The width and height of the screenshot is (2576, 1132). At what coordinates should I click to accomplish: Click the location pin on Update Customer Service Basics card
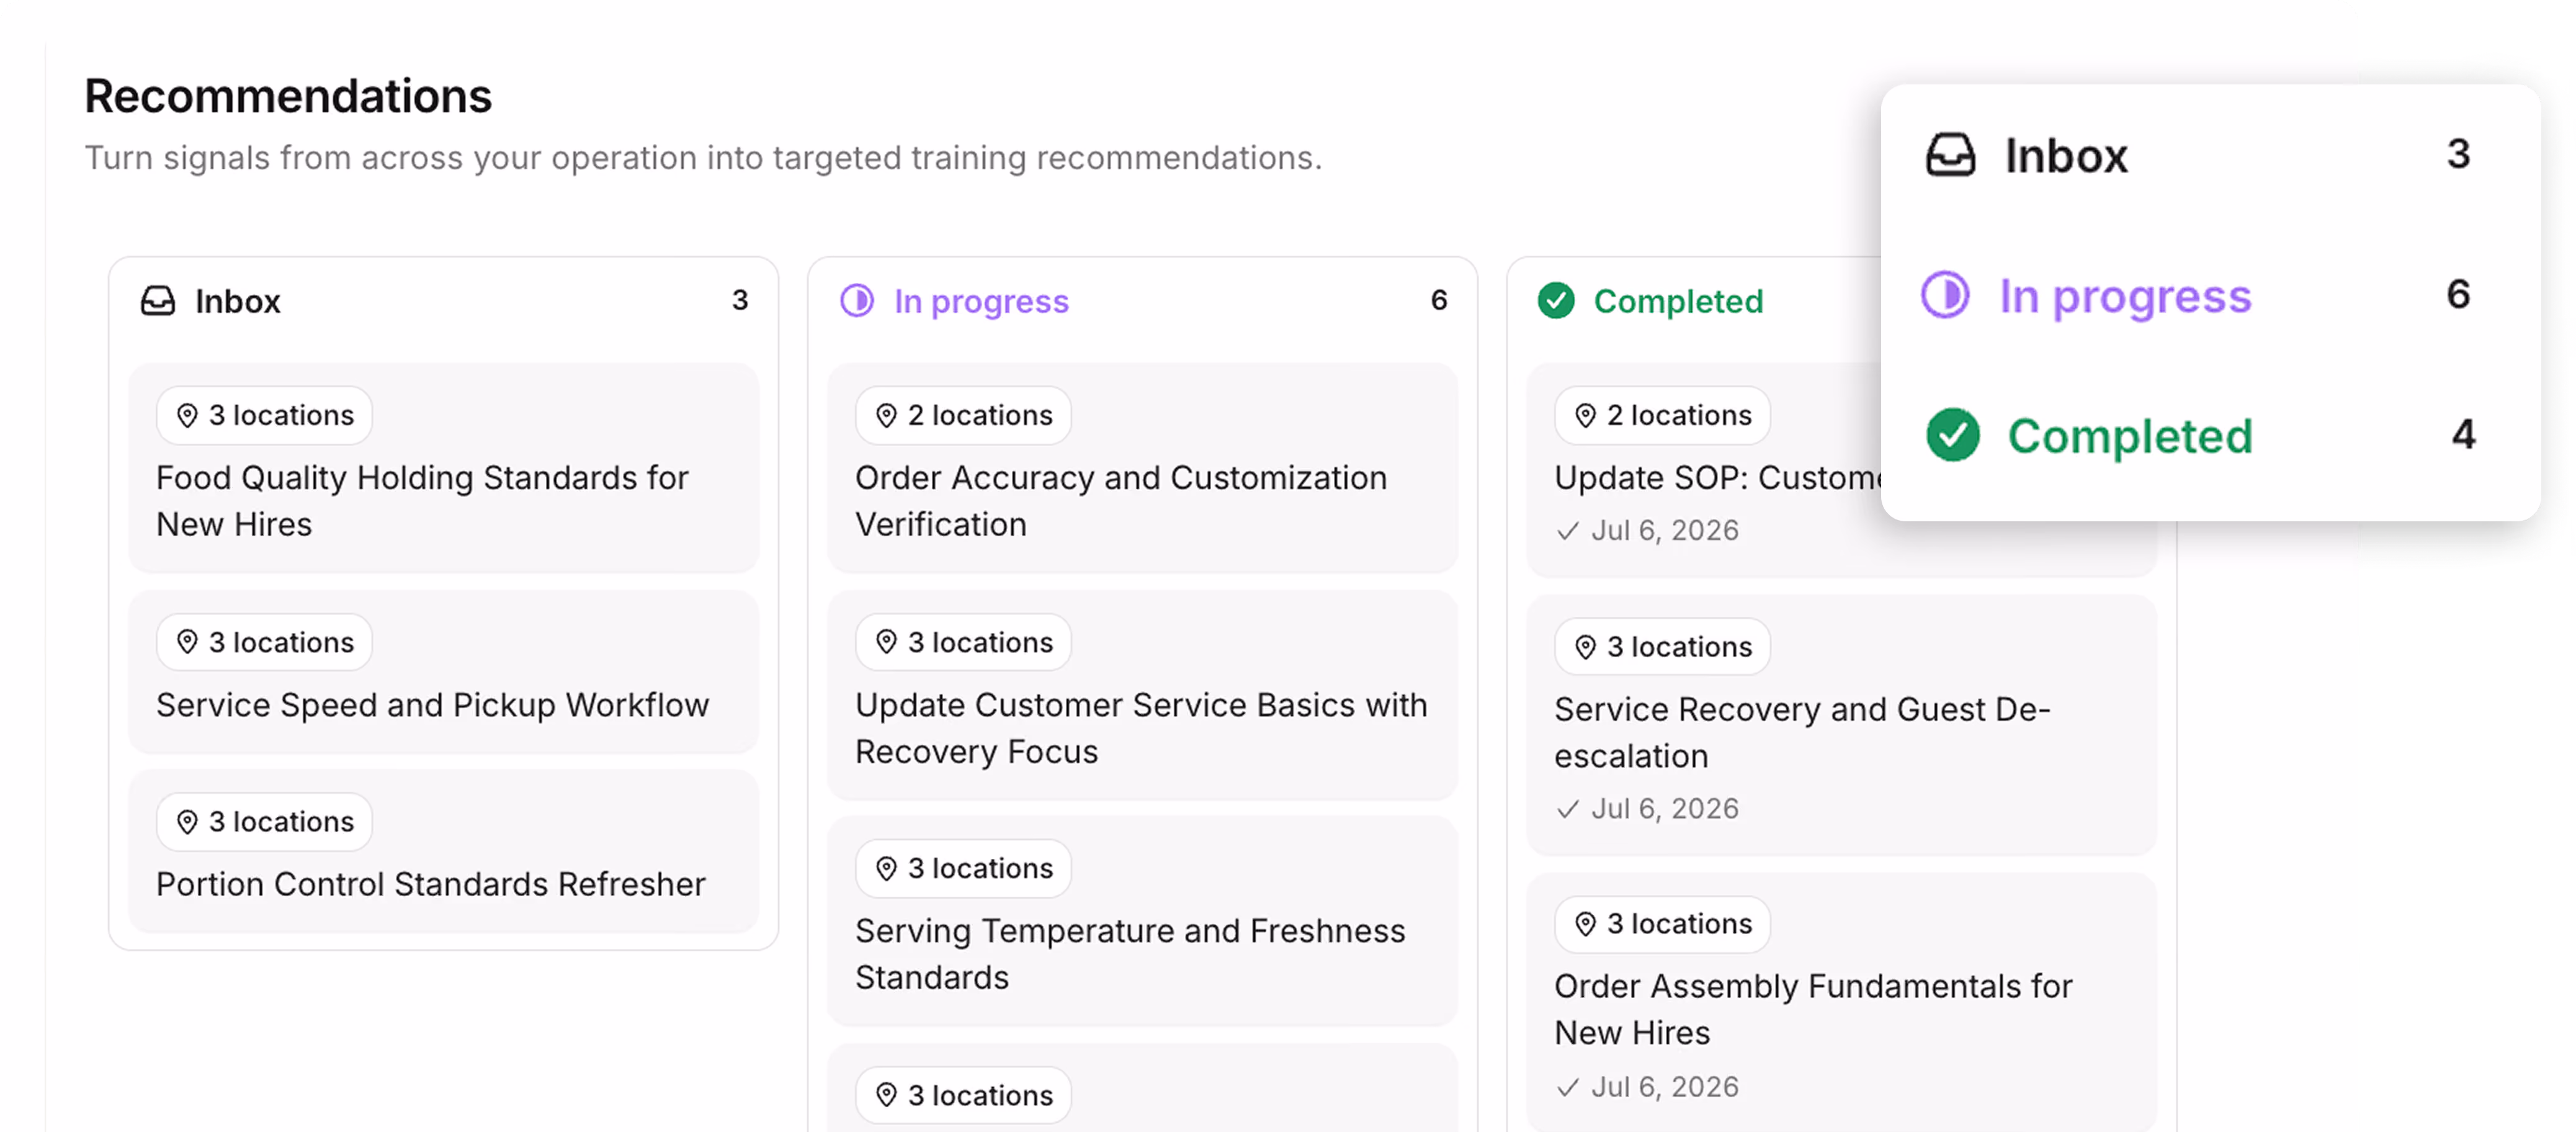[x=886, y=642]
